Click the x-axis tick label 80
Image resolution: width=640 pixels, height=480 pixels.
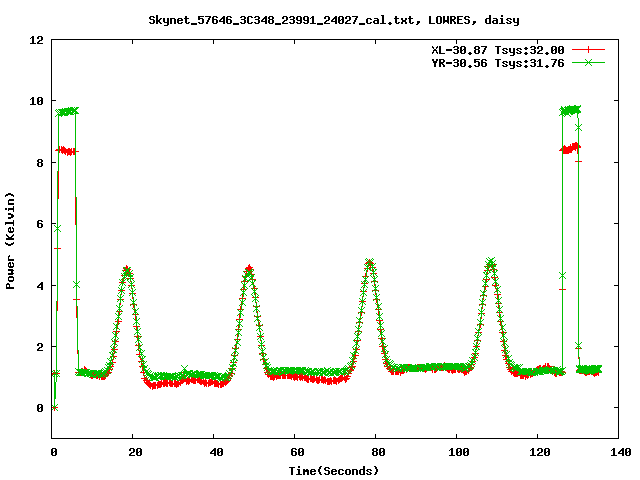tap(378, 452)
